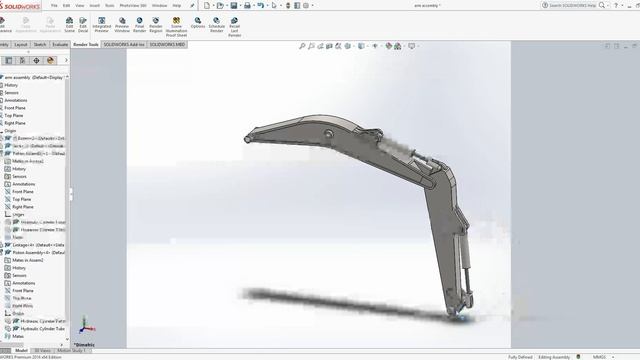Switch to the Model bottom tab
Viewport: 640px width, 360px height.
(x=21, y=350)
